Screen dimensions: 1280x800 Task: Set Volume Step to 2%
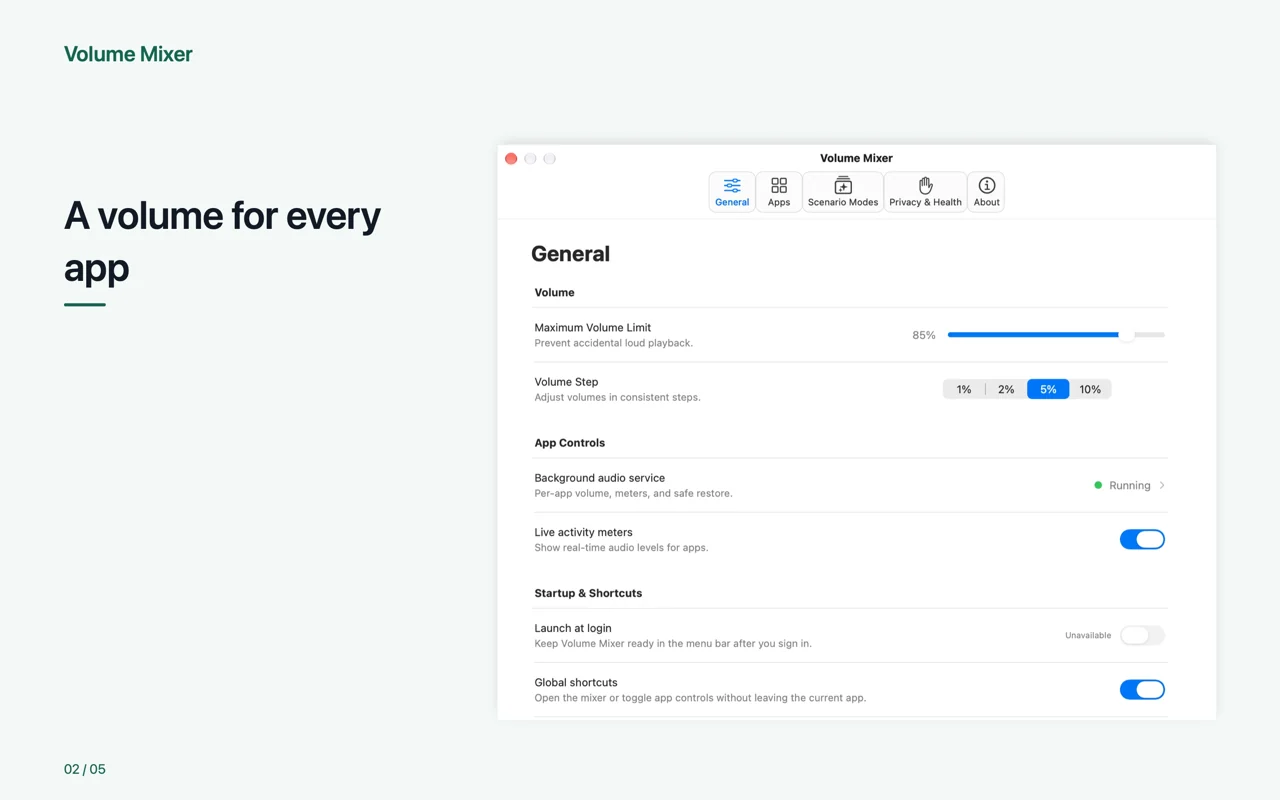click(1006, 389)
